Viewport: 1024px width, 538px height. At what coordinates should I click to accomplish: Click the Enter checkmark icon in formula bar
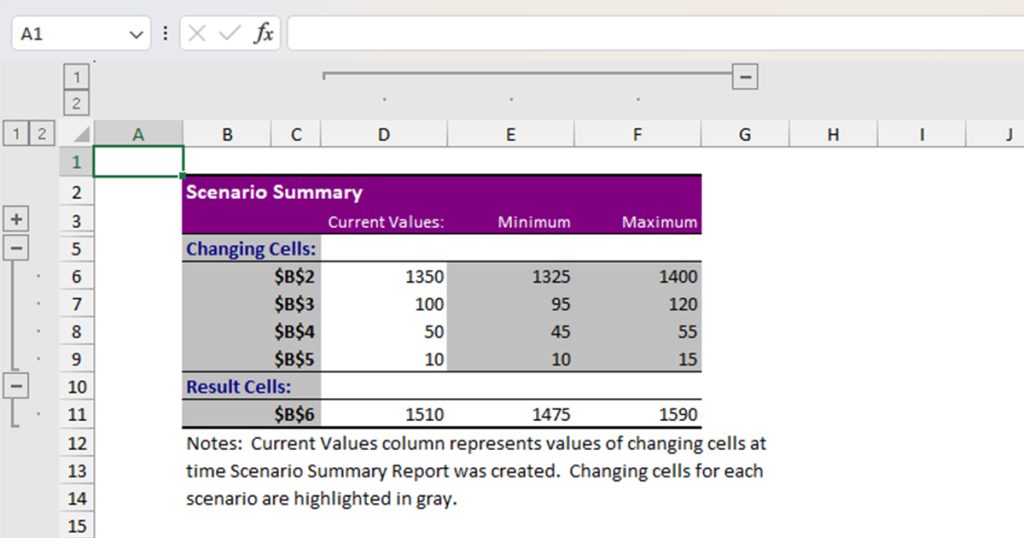click(229, 33)
